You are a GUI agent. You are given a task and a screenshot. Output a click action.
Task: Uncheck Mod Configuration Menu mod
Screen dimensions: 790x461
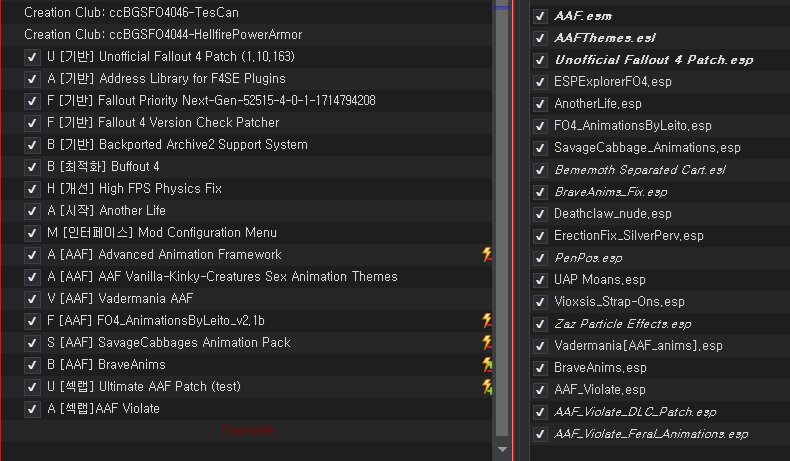(32, 233)
